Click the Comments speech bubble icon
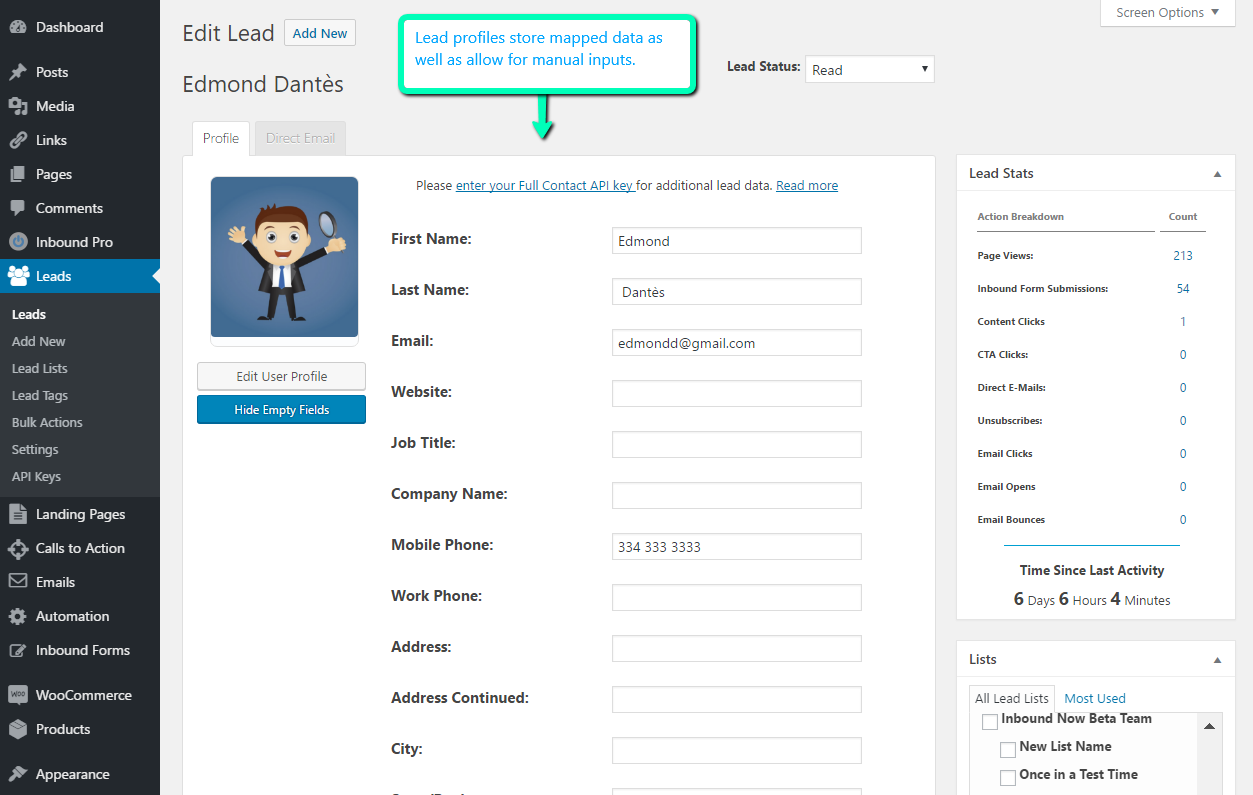This screenshot has width=1253, height=795. pyautogui.click(x=17, y=208)
